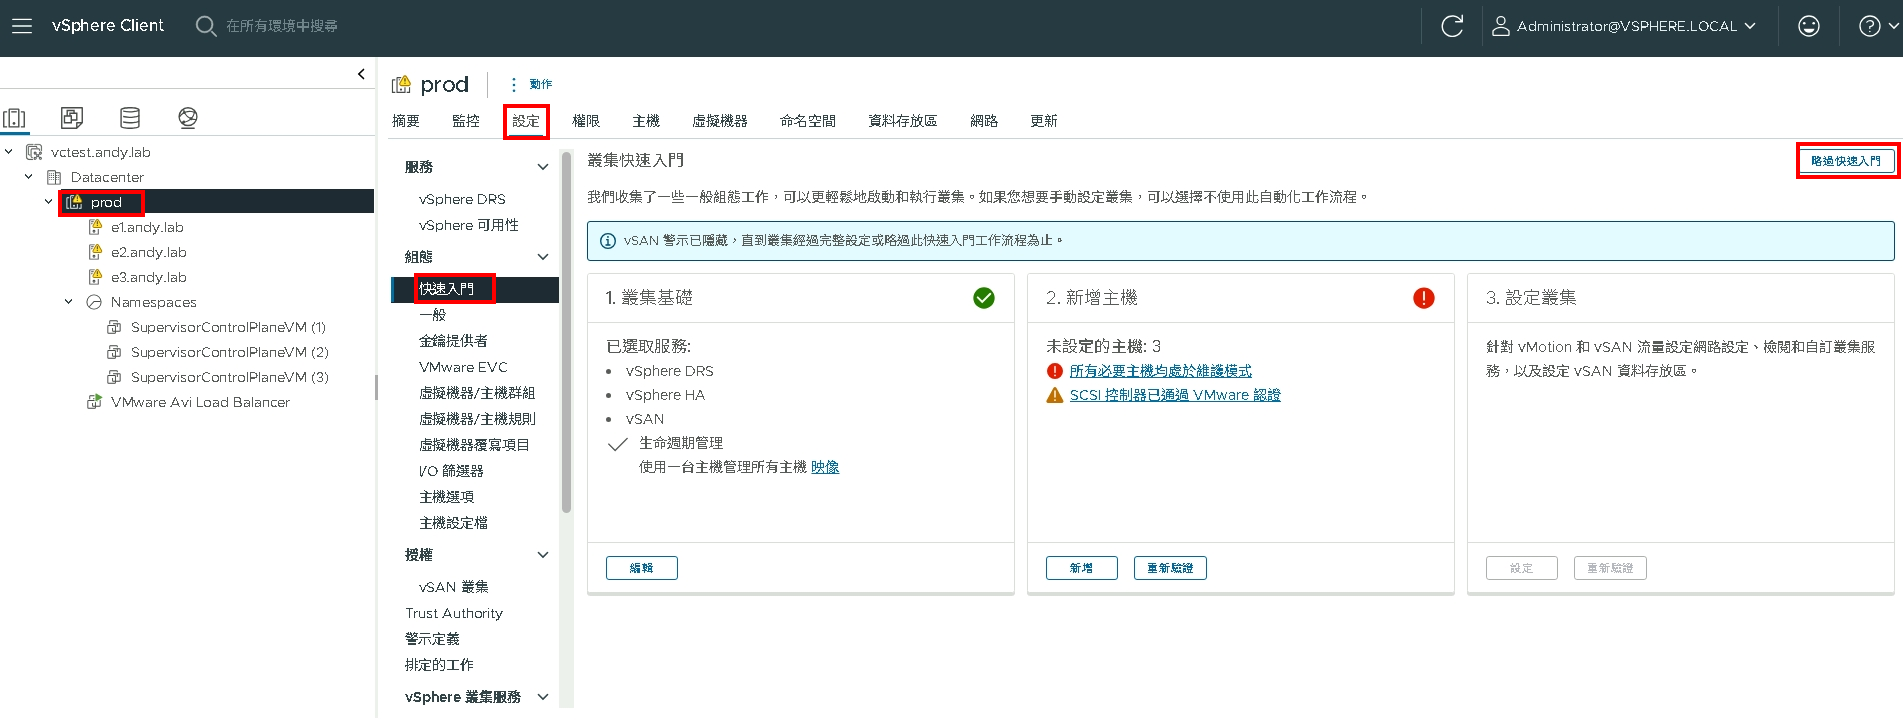Open the 所有必要主機均處於維護模式 link
The image size is (1903, 721).
(x=1161, y=371)
